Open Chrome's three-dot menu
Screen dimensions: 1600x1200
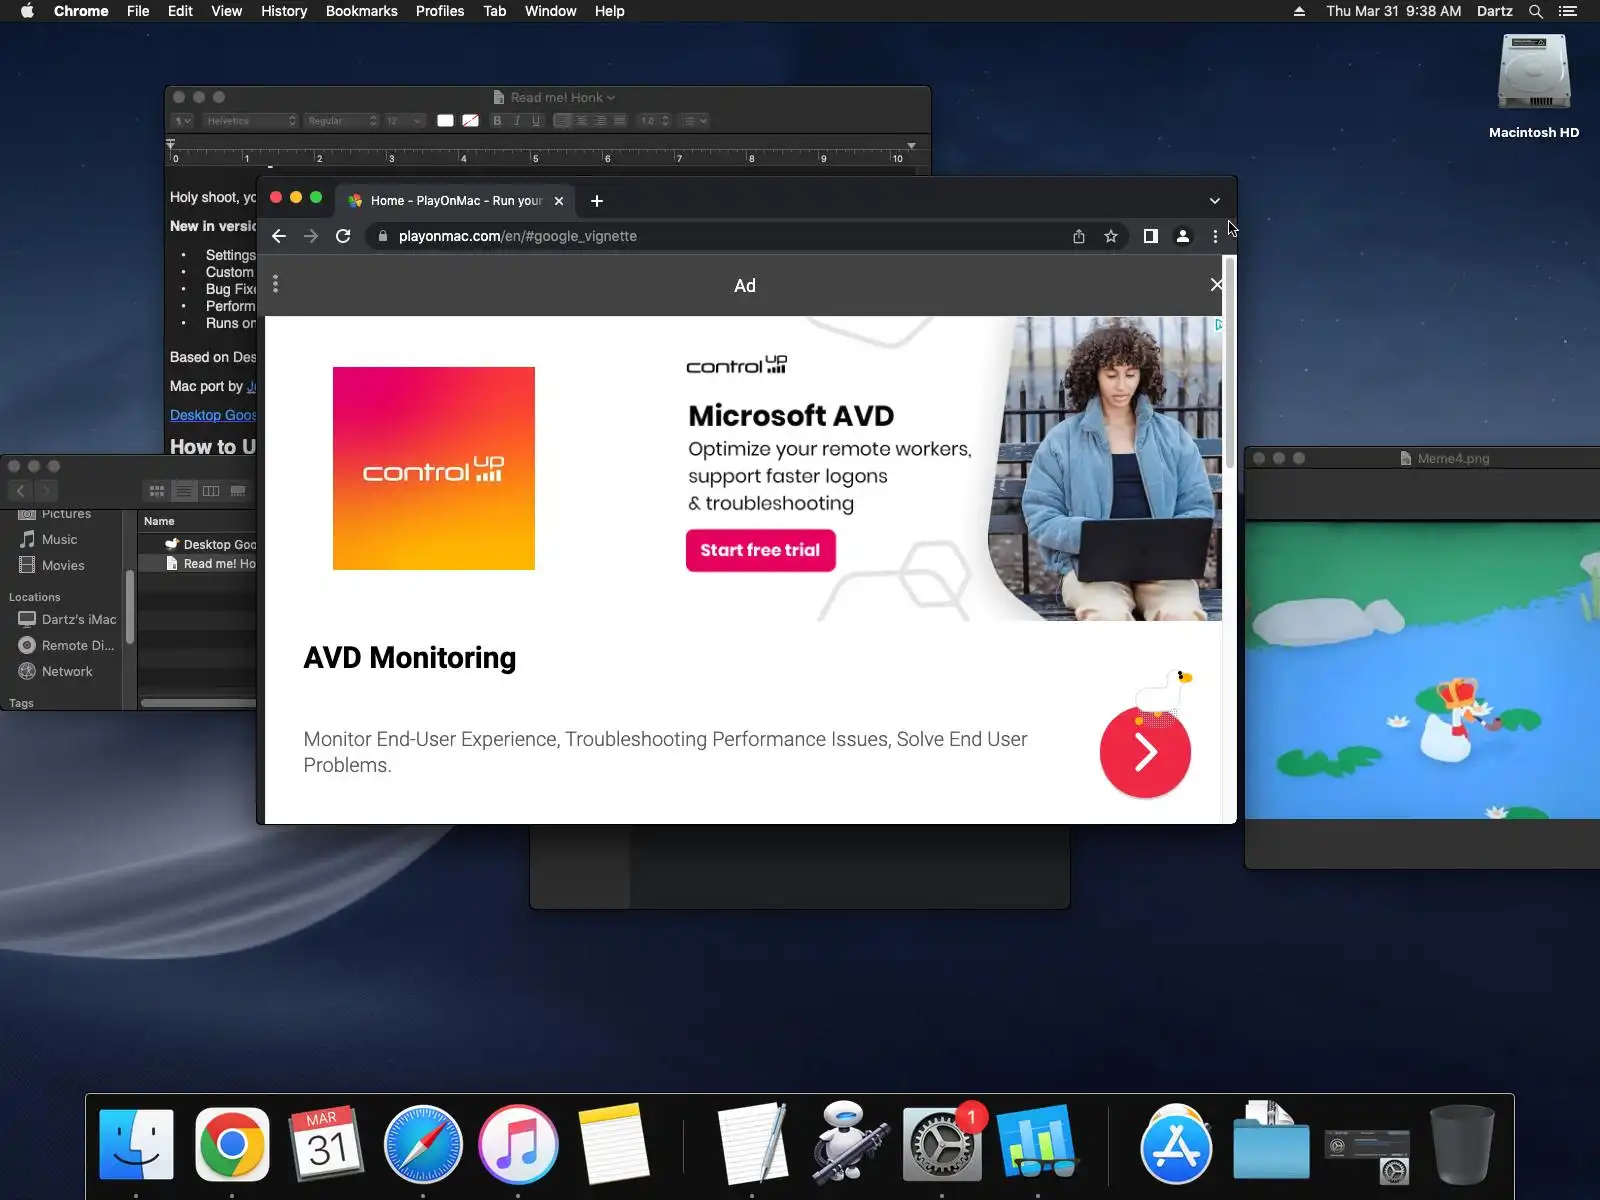1215,236
